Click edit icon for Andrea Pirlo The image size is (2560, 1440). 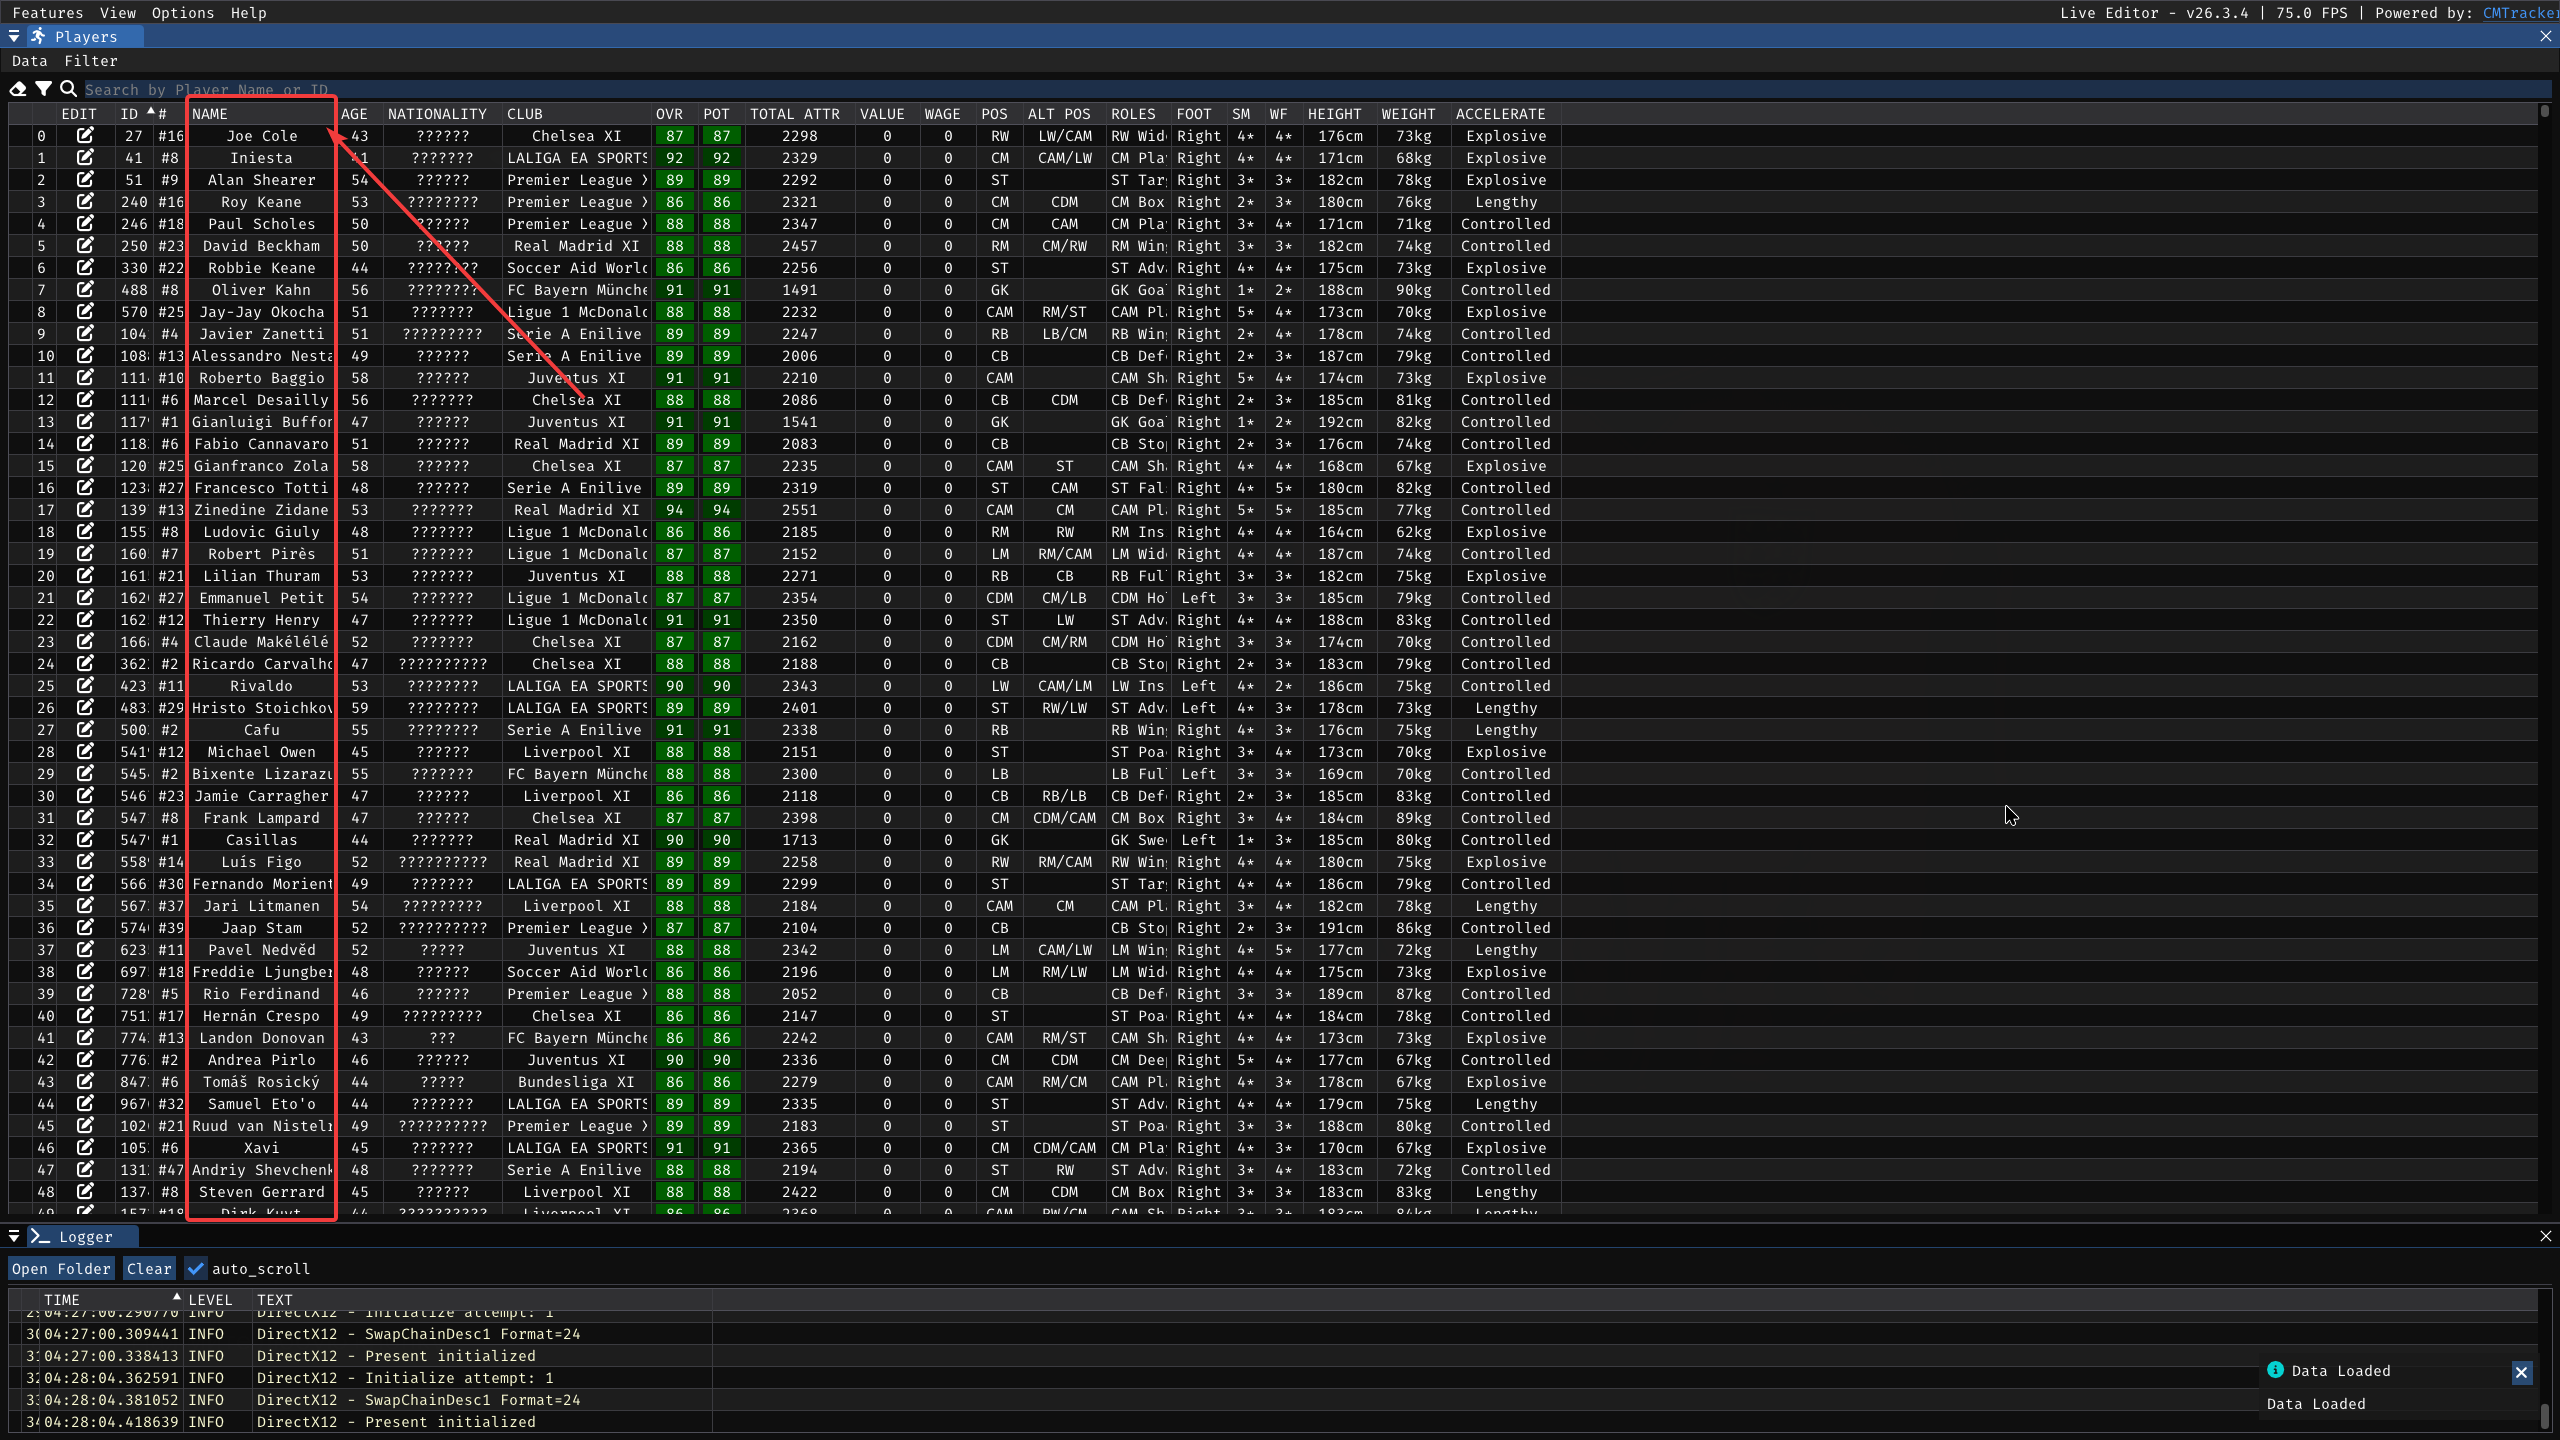click(x=85, y=1059)
